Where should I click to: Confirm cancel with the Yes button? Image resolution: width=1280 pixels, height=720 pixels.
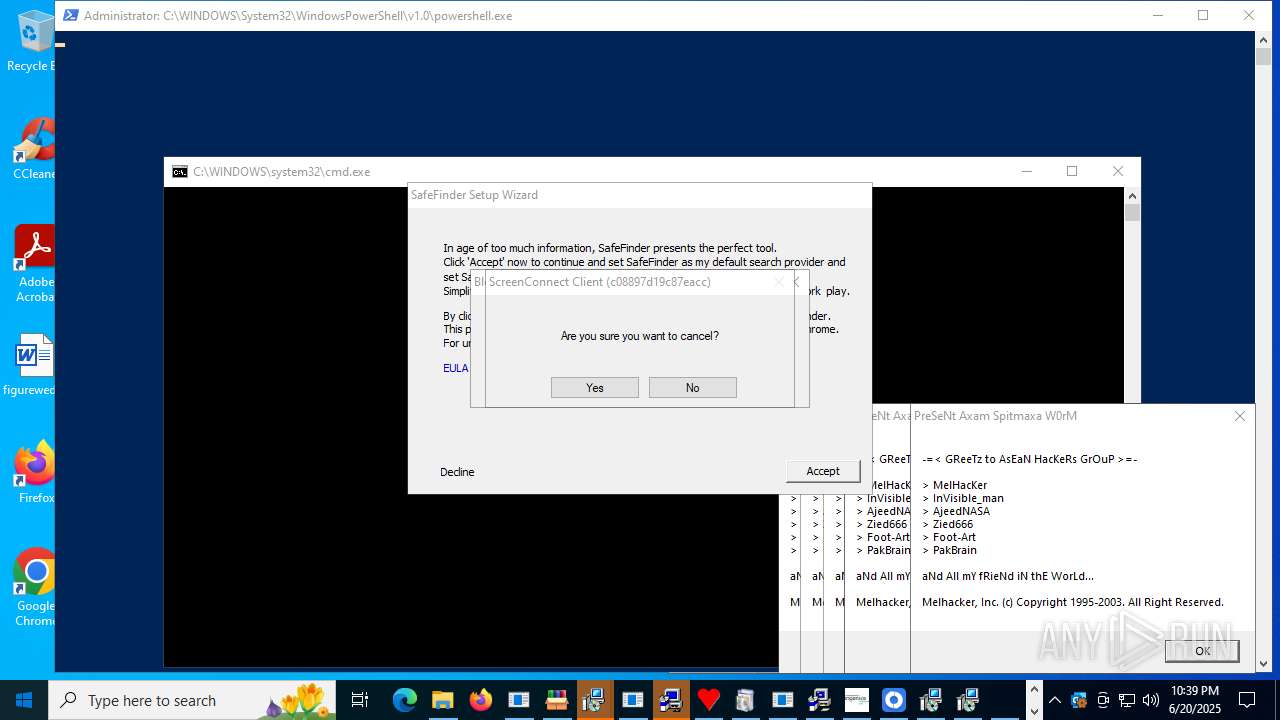pyautogui.click(x=595, y=387)
